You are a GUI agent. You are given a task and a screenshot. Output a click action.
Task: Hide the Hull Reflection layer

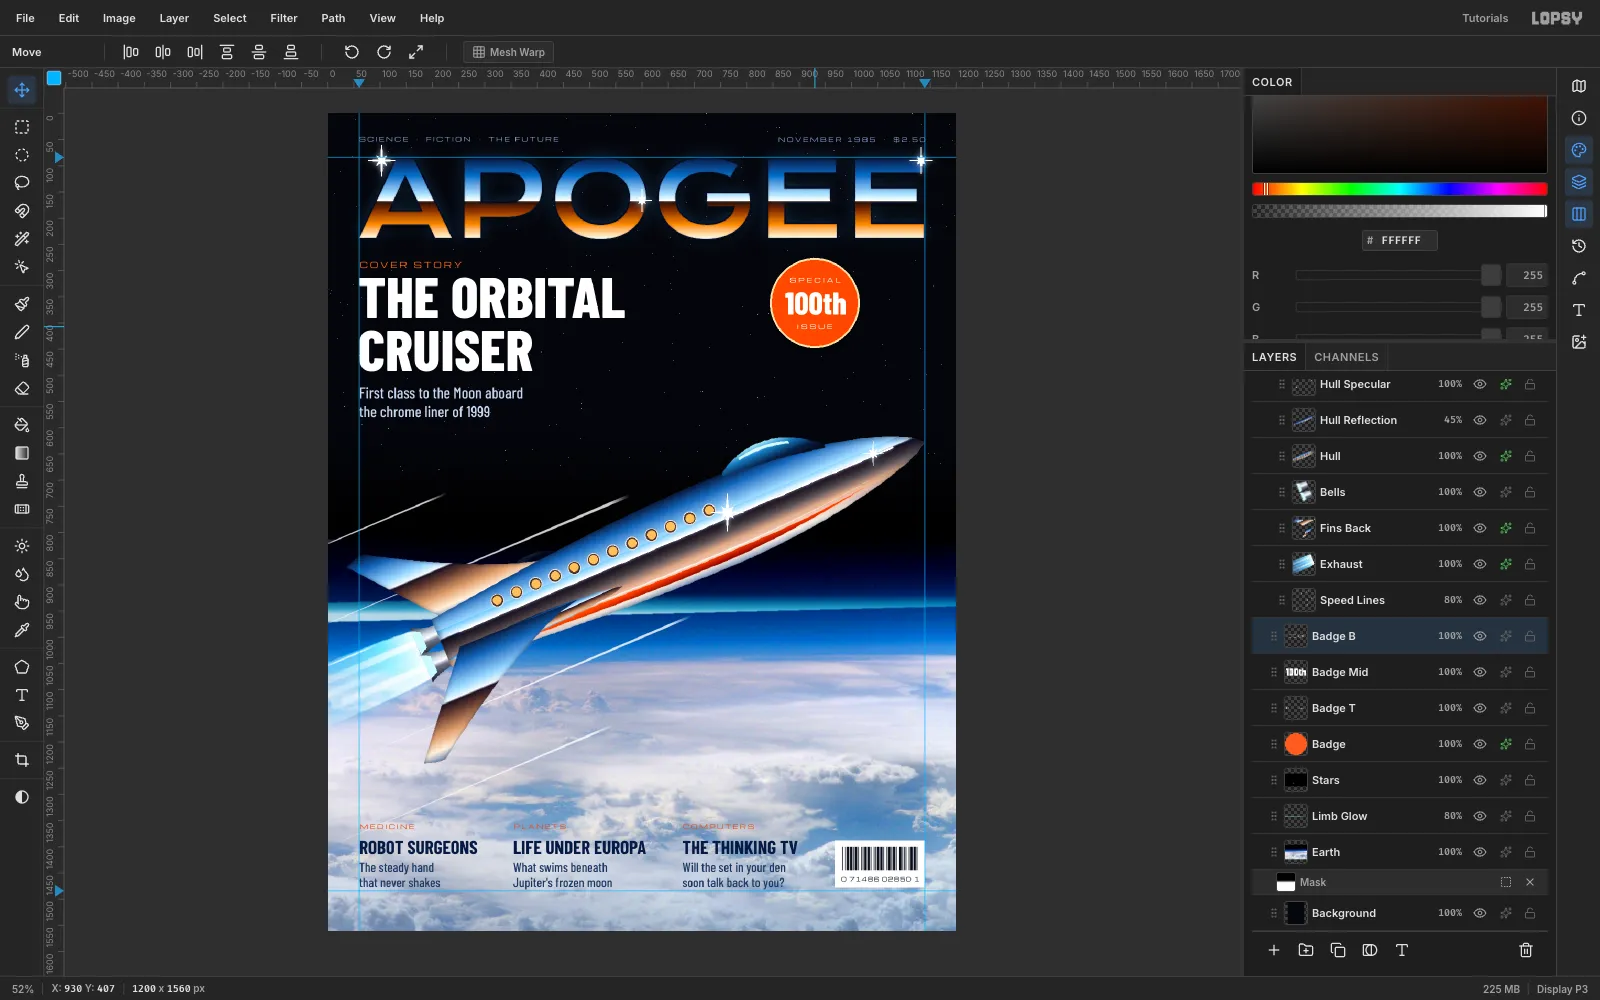click(1480, 420)
